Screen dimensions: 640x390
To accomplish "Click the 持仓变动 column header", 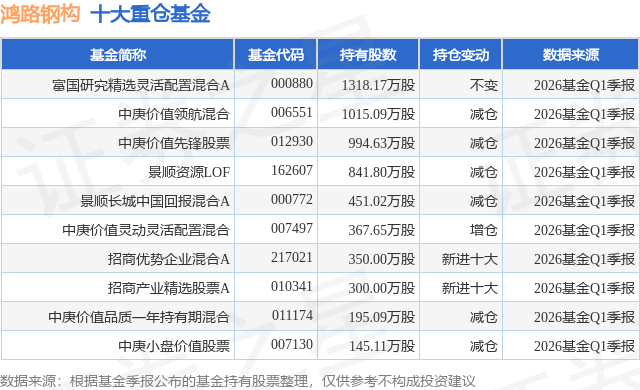I will 461,55.
